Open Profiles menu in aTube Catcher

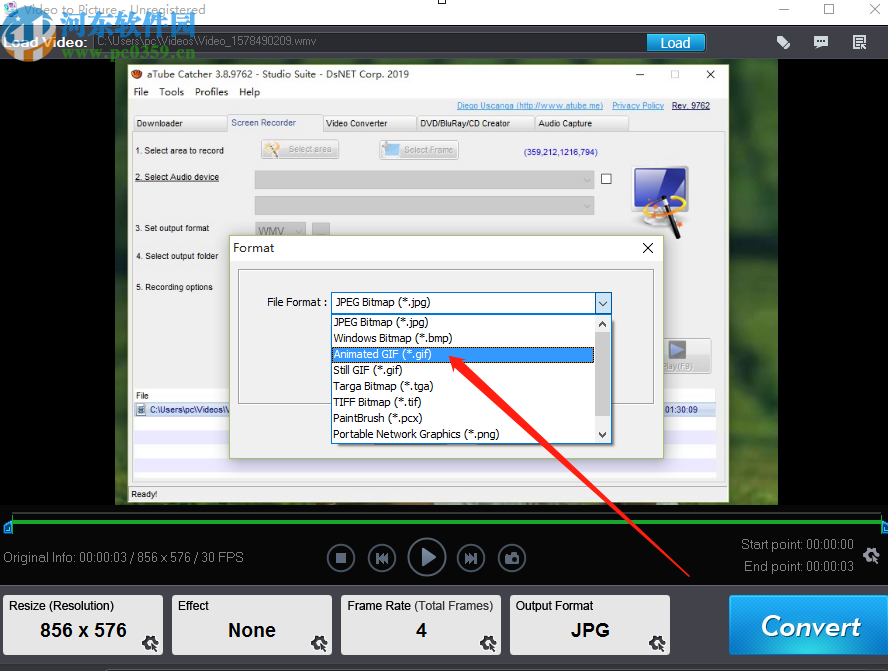[211, 92]
